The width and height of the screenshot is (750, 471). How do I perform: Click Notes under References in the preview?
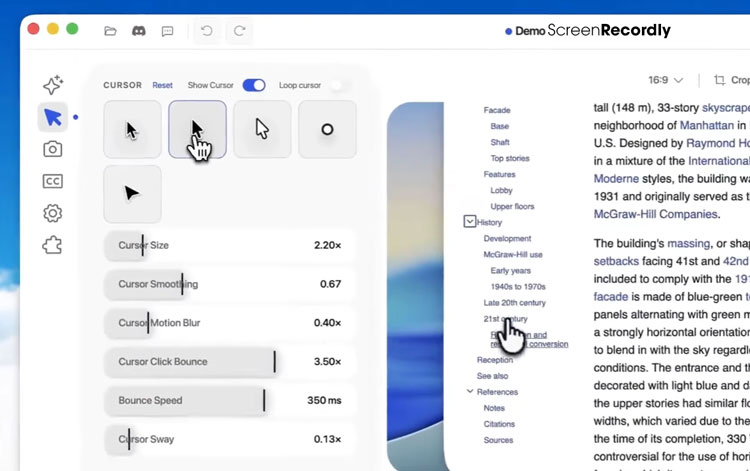click(x=494, y=408)
